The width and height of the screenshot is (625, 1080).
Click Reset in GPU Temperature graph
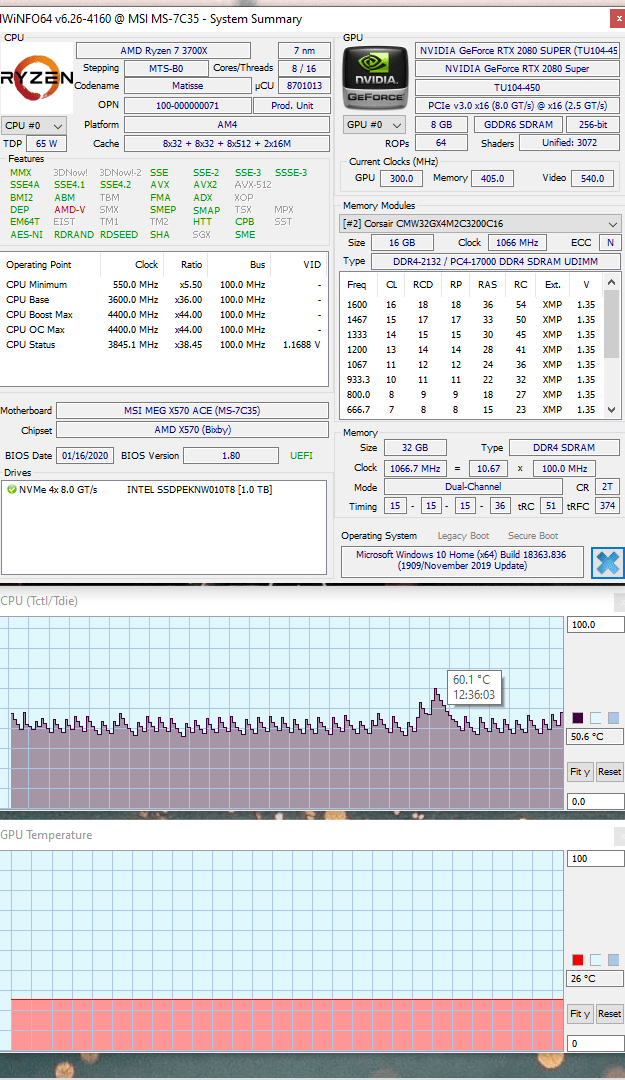coord(609,1013)
